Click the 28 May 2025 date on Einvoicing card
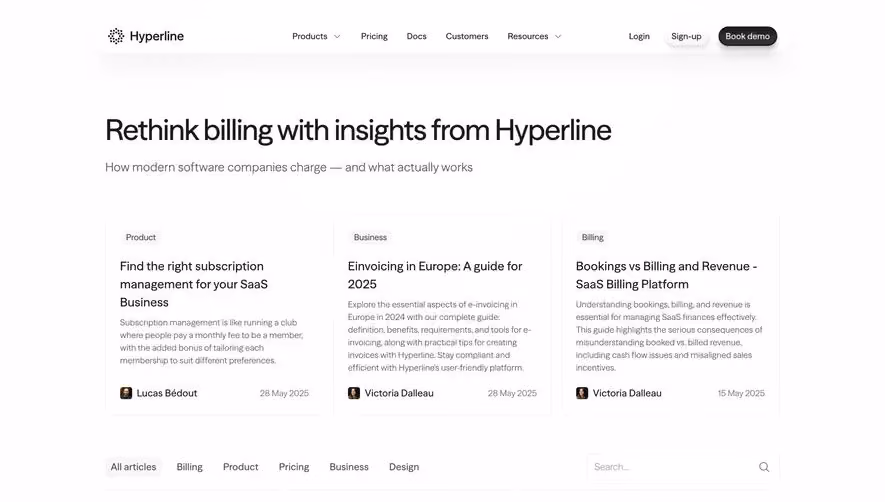 tap(512, 393)
